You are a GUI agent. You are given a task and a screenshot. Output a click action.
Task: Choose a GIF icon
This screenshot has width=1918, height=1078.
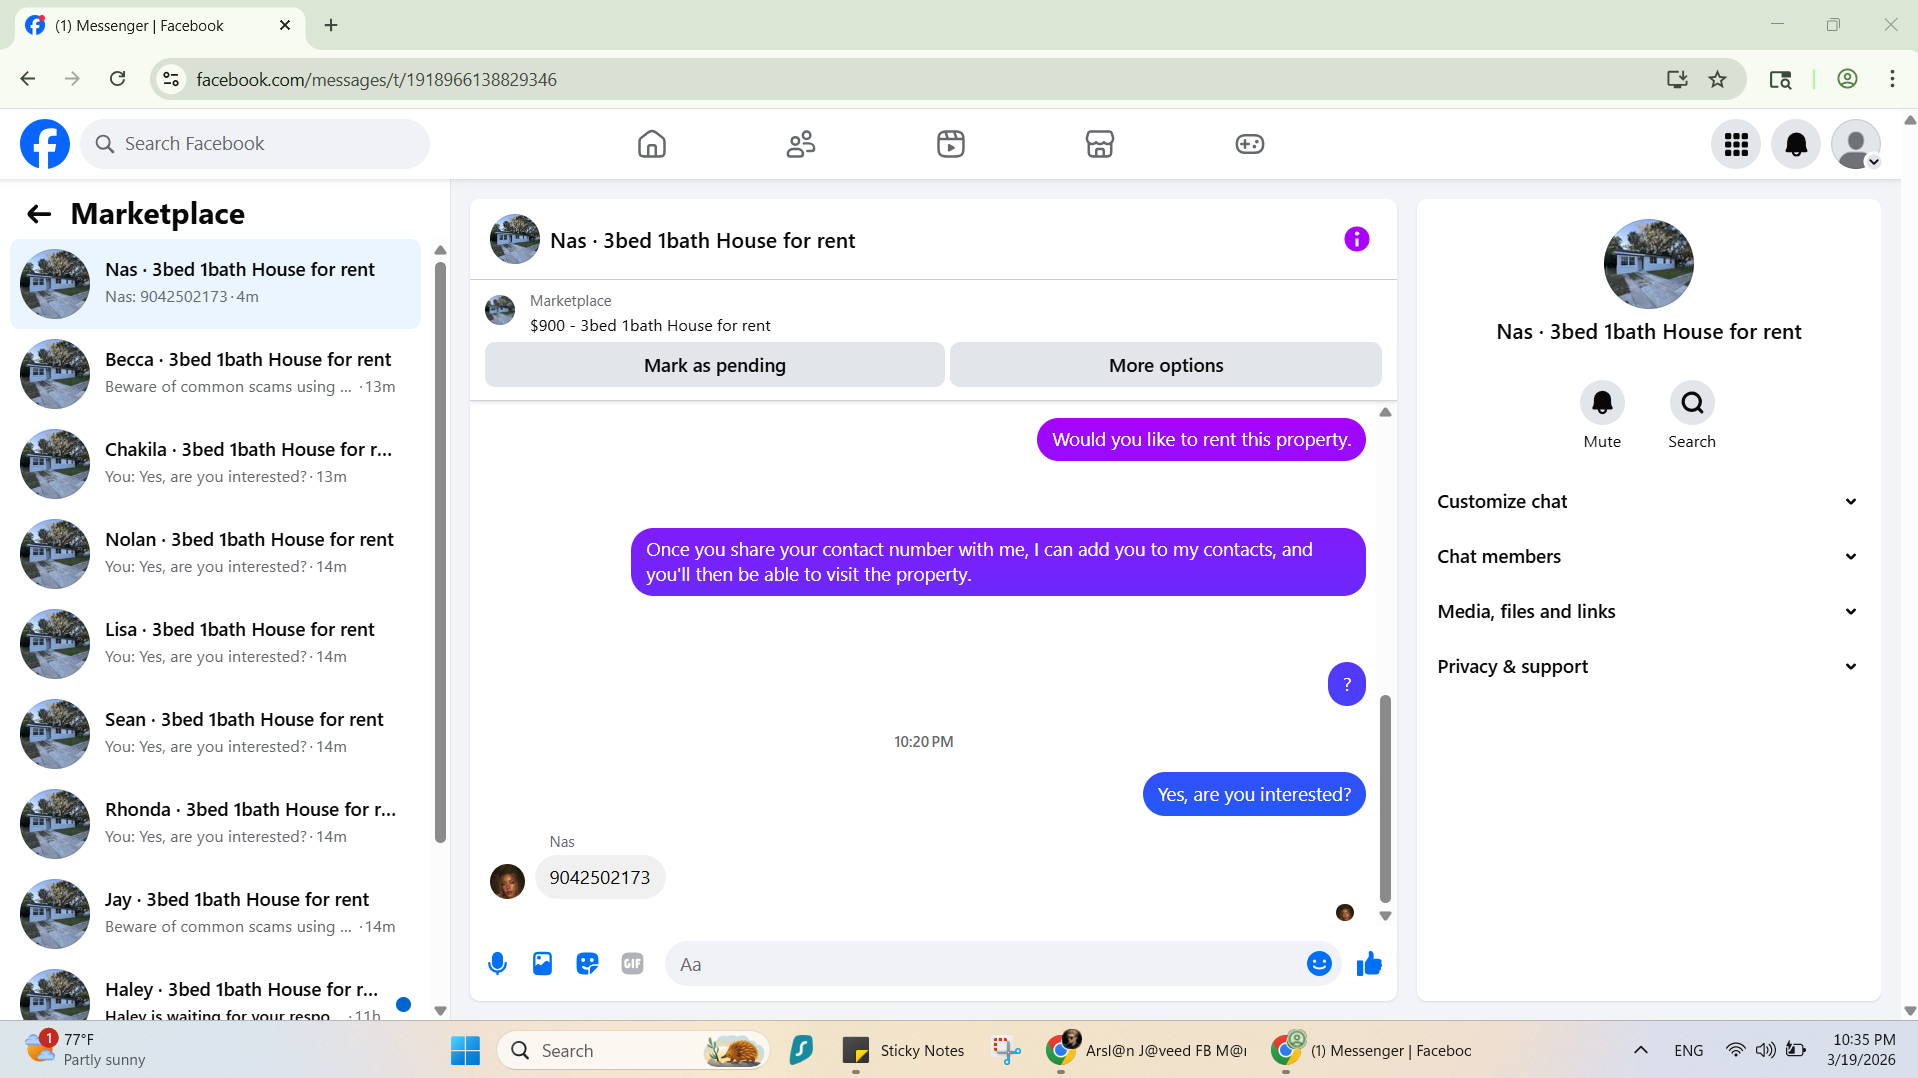point(632,964)
